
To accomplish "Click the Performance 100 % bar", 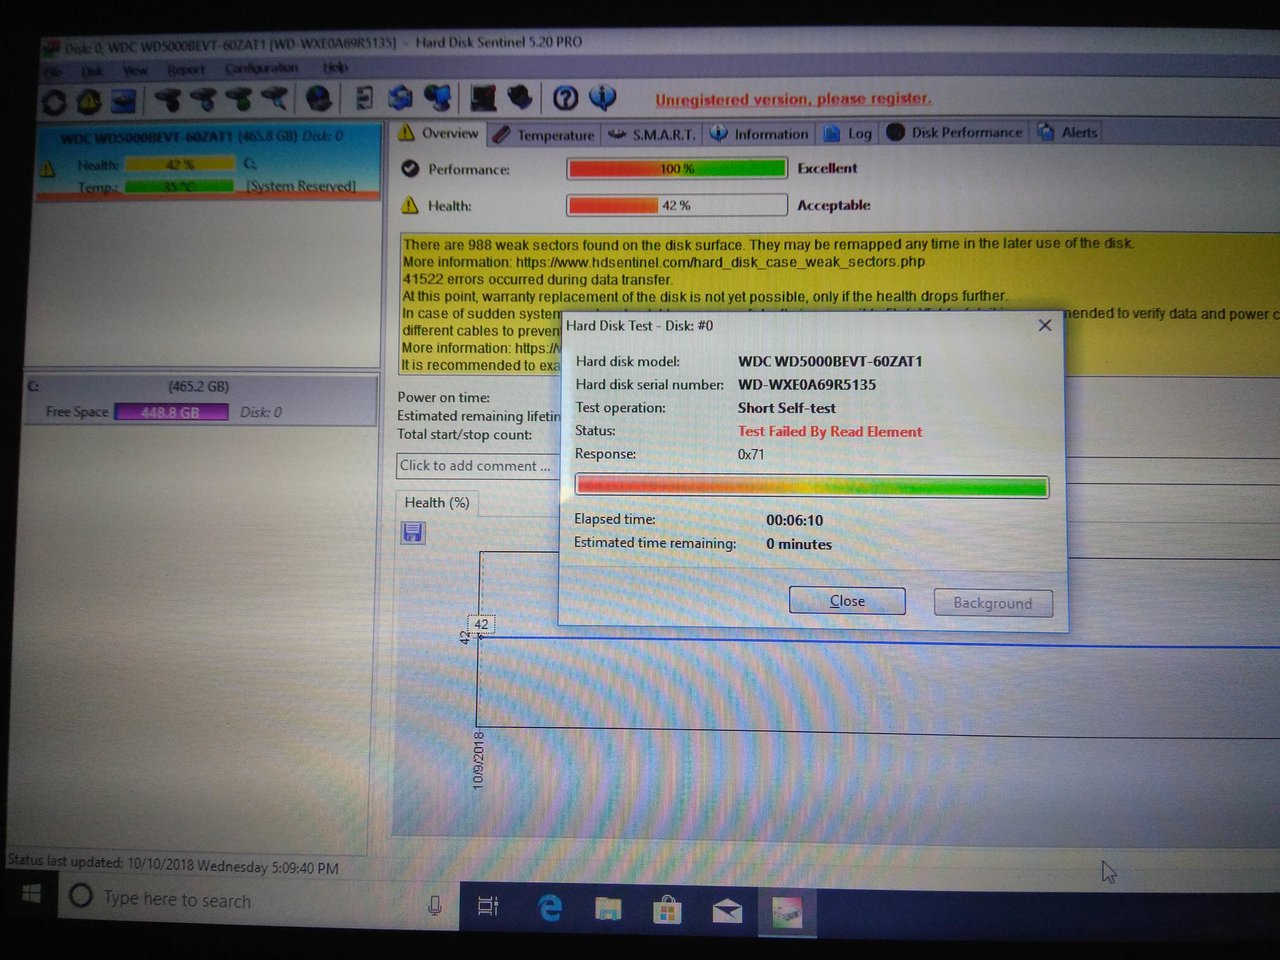I will [x=677, y=169].
